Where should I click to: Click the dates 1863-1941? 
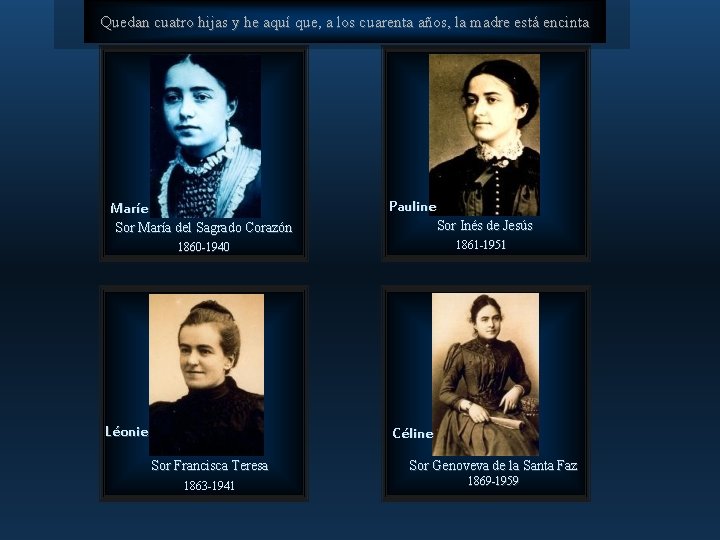point(209,486)
